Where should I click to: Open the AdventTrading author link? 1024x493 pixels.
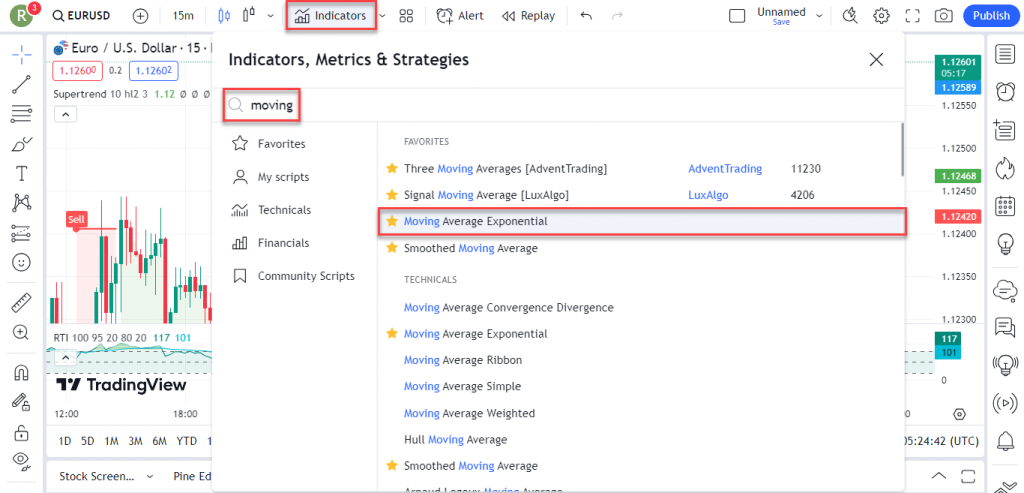[x=724, y=169]
